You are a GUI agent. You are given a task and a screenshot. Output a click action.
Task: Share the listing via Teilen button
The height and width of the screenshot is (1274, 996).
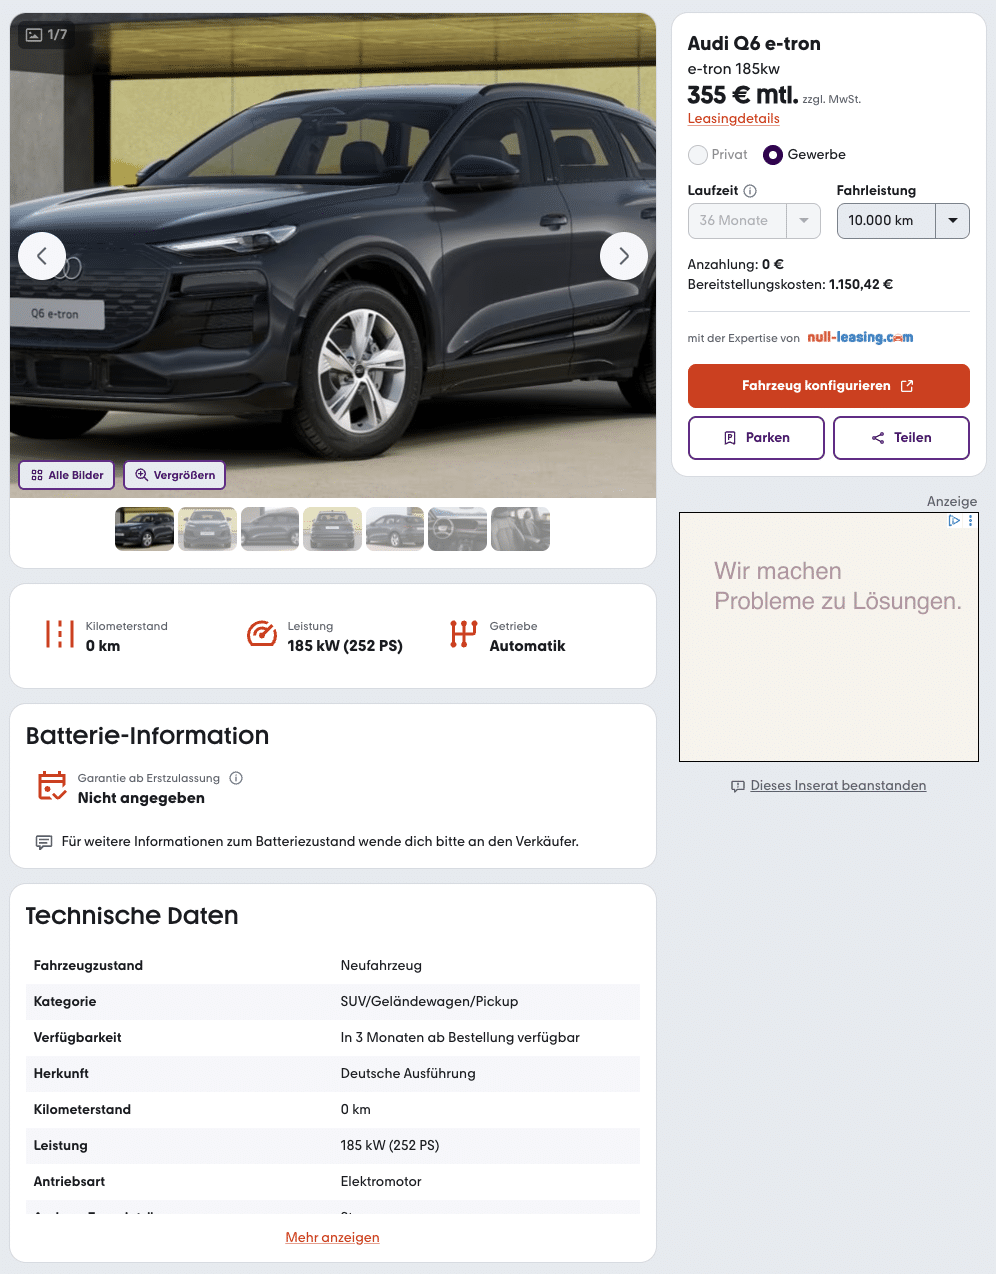click(x=901, y=438)
